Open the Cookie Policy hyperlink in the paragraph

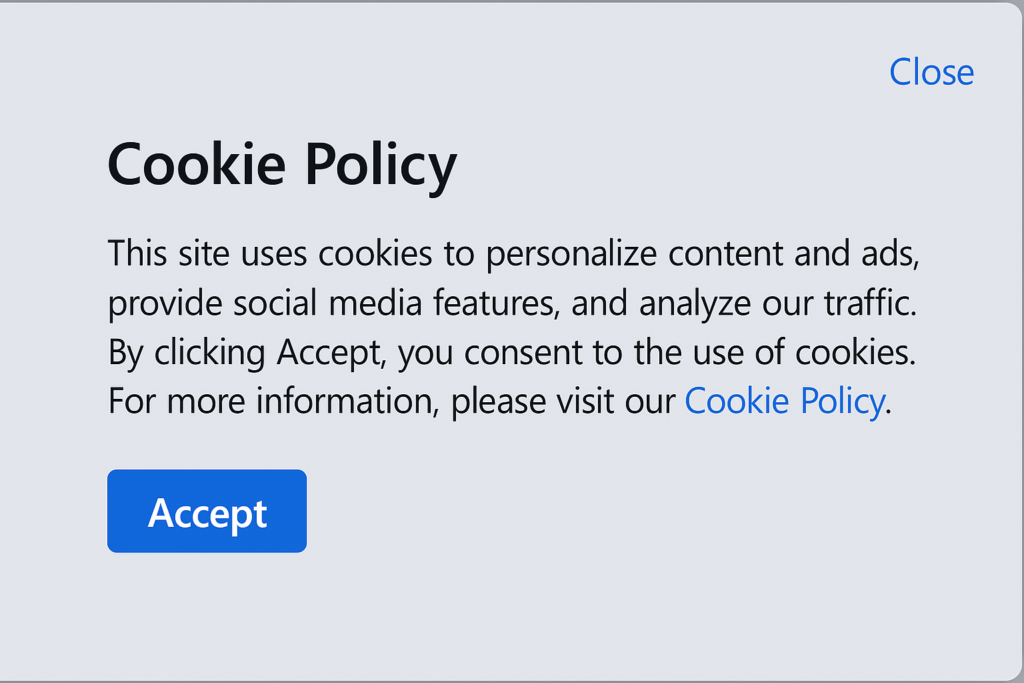[x=784, y=402]
